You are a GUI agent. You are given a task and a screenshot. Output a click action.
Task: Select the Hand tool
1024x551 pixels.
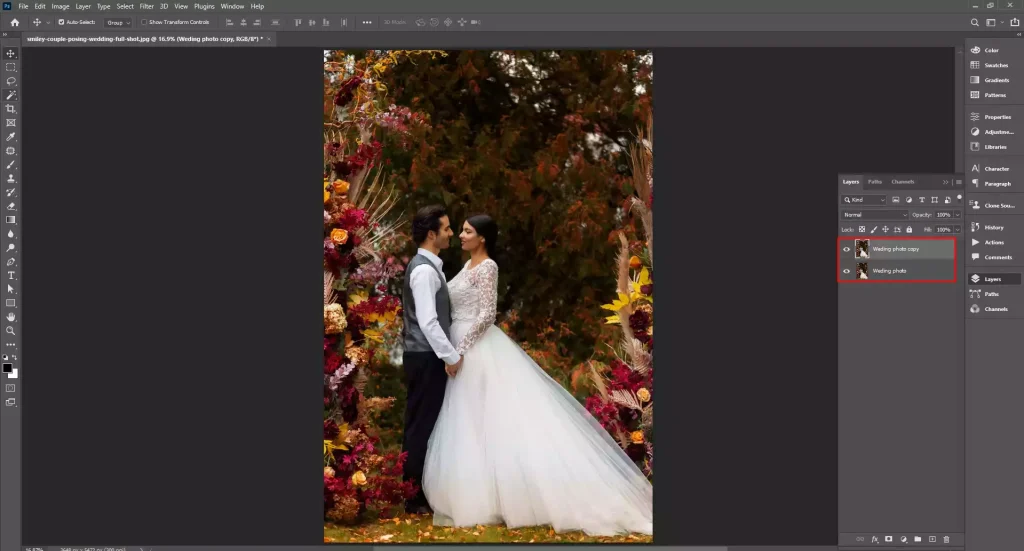point(10,317)
